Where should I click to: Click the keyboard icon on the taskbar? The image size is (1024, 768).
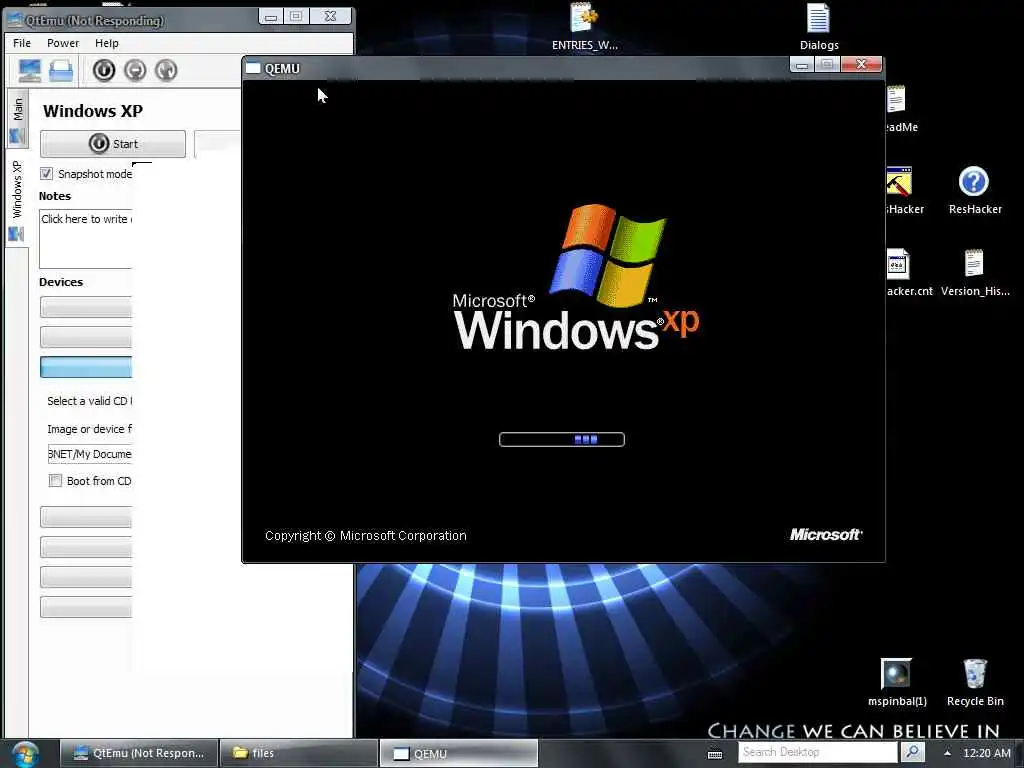[x=715, y=754]
